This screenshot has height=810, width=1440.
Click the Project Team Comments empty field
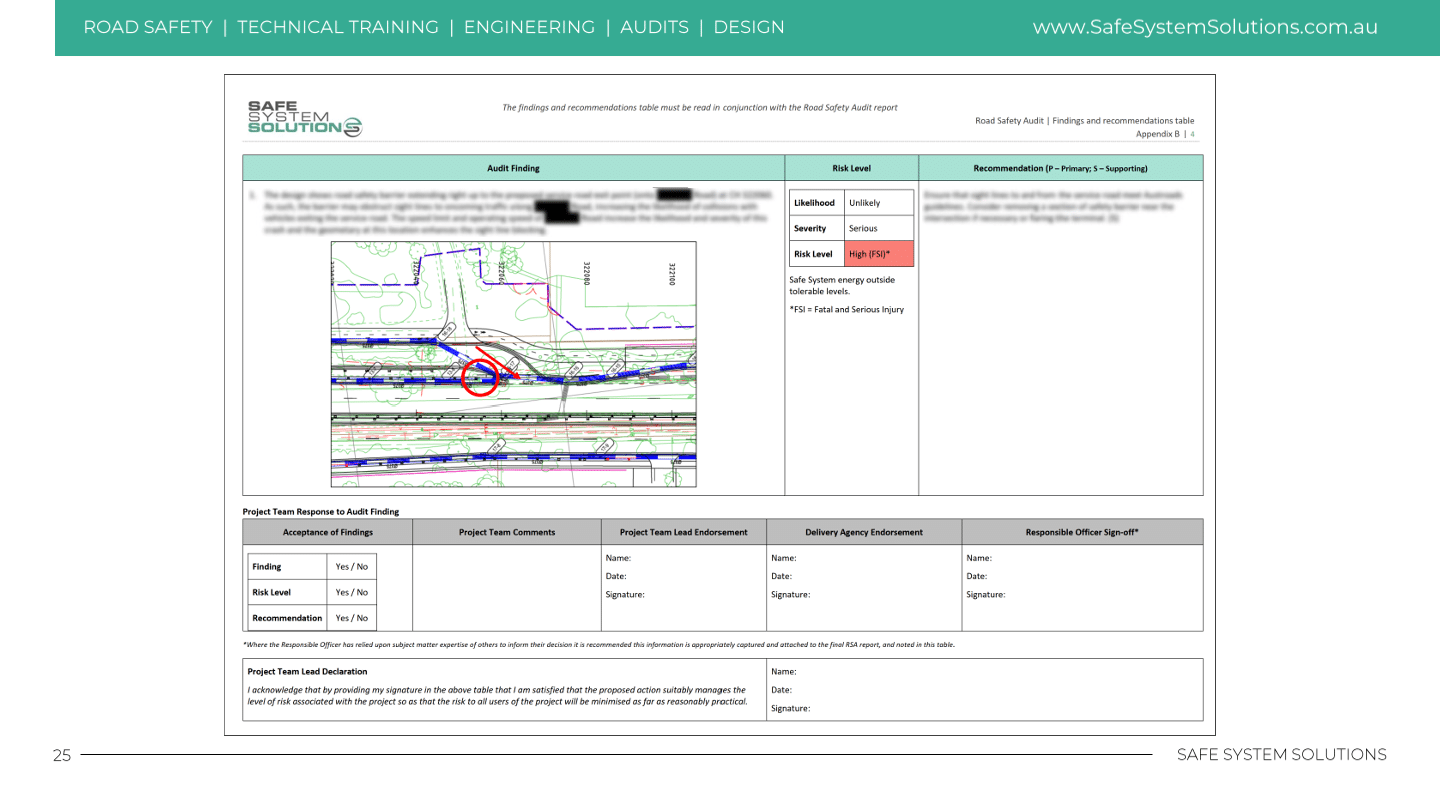(506, 588)
